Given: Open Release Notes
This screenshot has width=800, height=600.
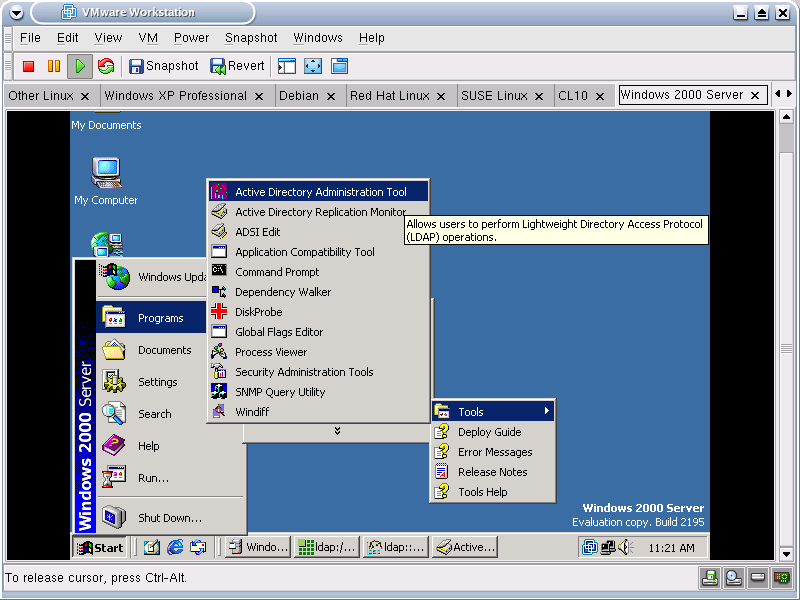Looking at the screenshot, I should click(x=493, y=472).
